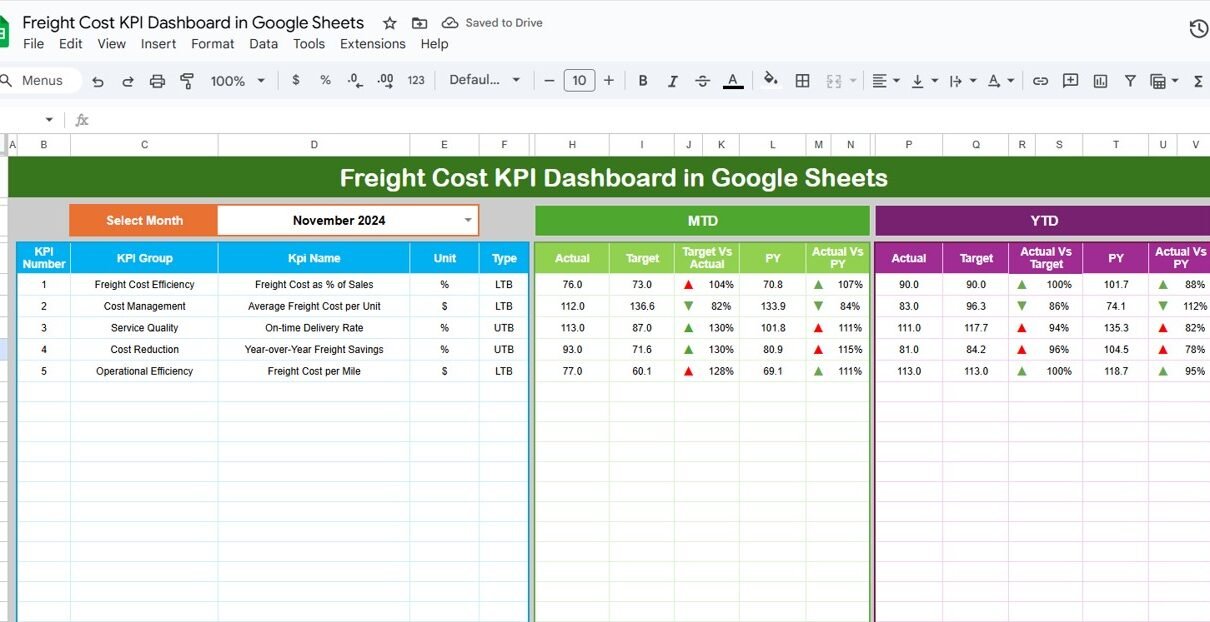Insert a link using toolbar icon

[x=1040, y=81]
